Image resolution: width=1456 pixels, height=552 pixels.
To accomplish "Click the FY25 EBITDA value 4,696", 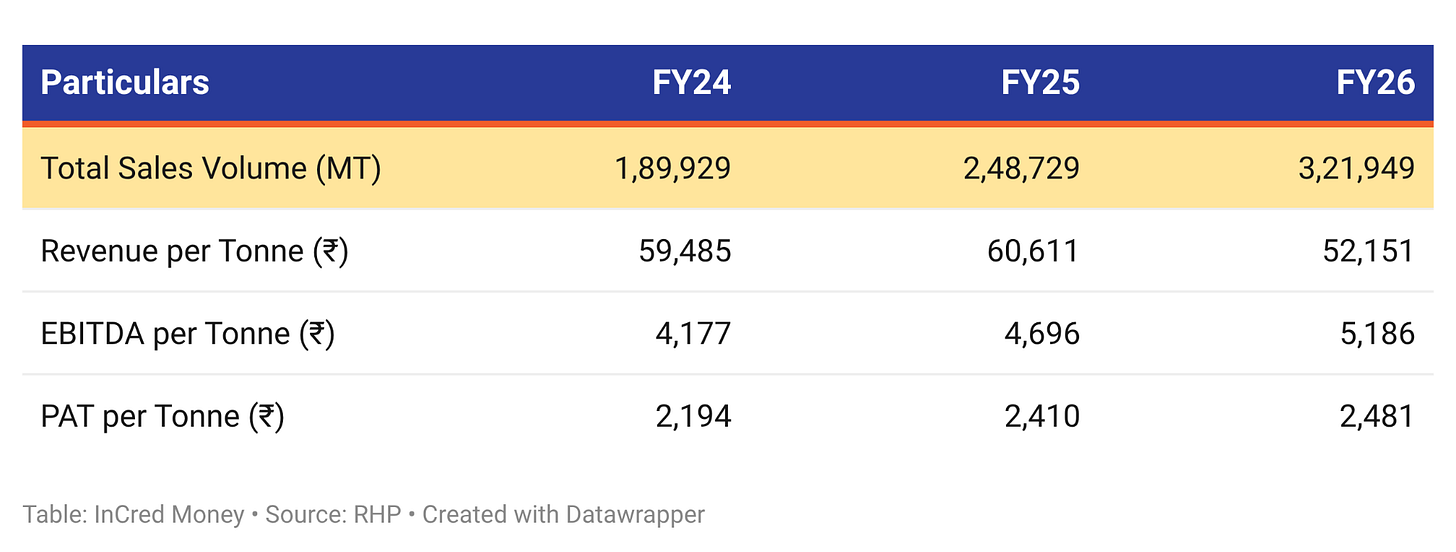I will click(1042, 333).
